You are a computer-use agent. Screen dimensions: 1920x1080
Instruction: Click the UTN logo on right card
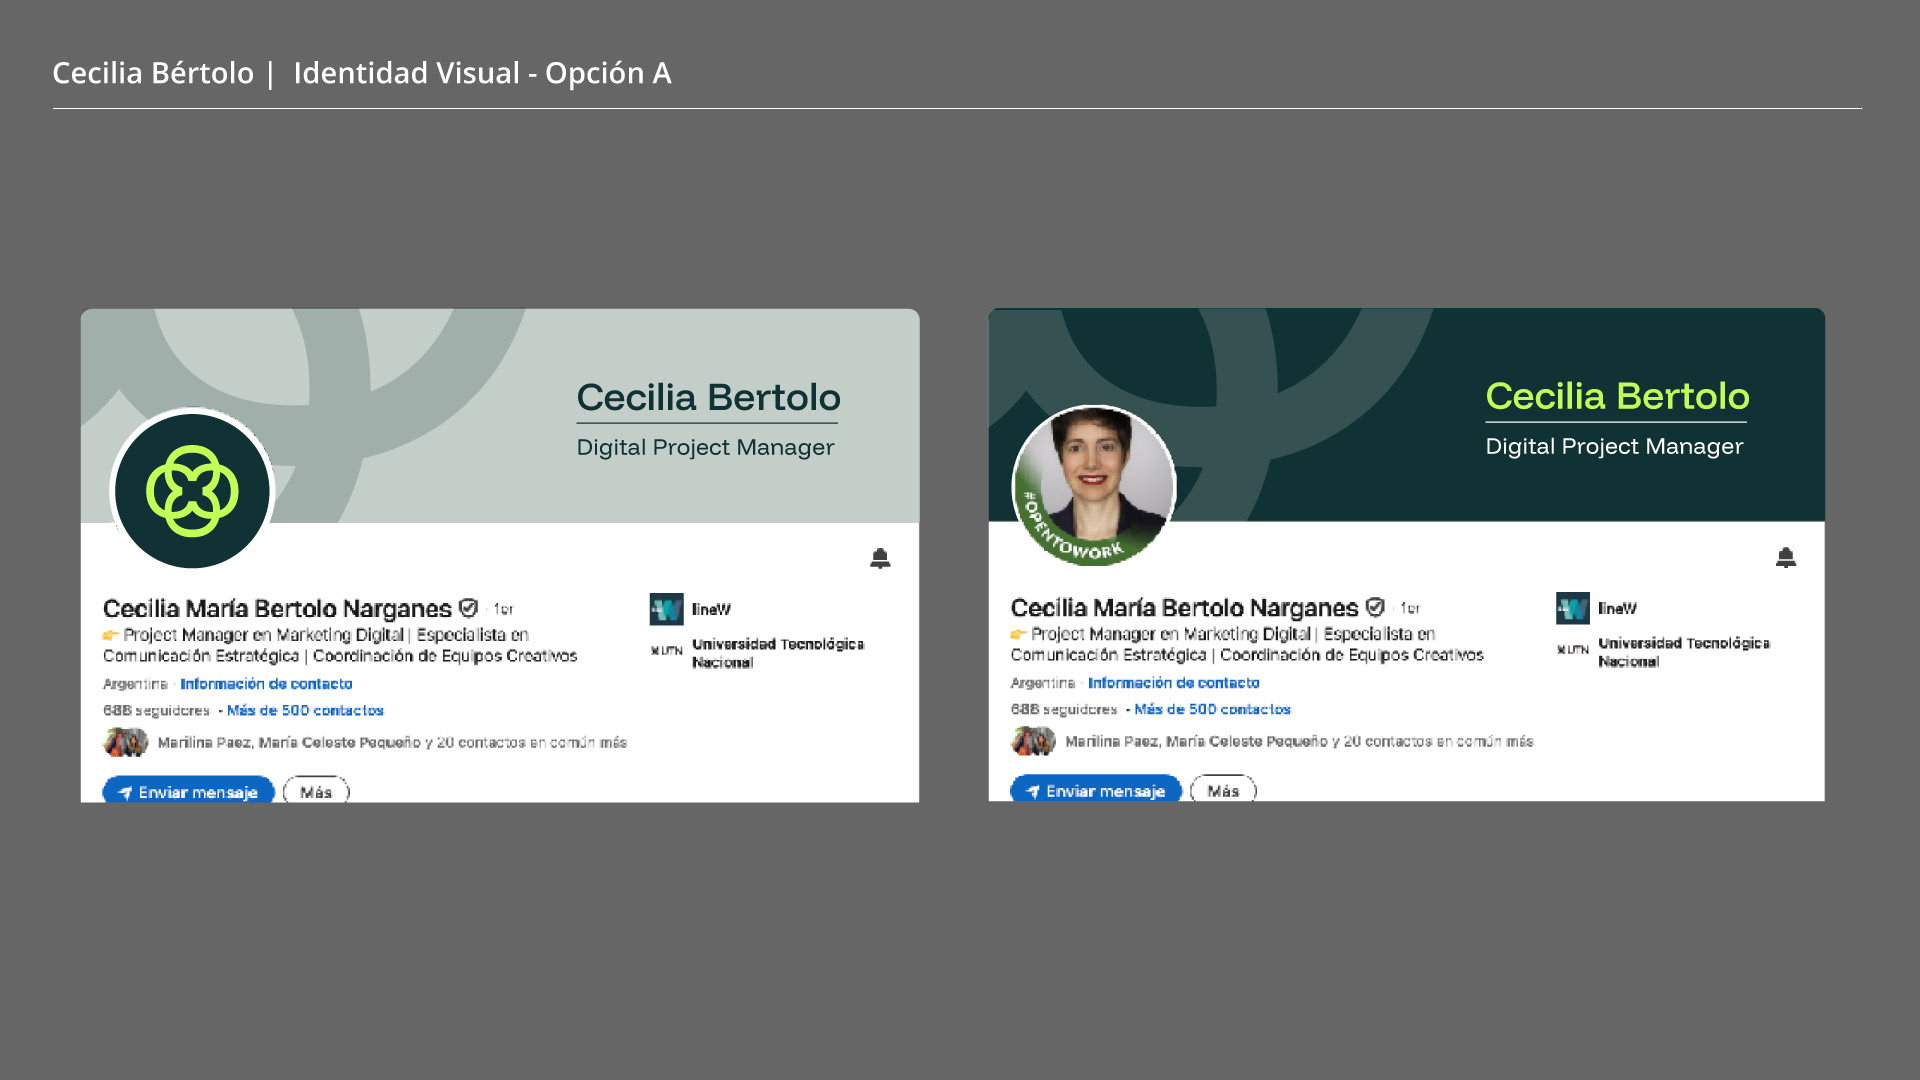1572,650
